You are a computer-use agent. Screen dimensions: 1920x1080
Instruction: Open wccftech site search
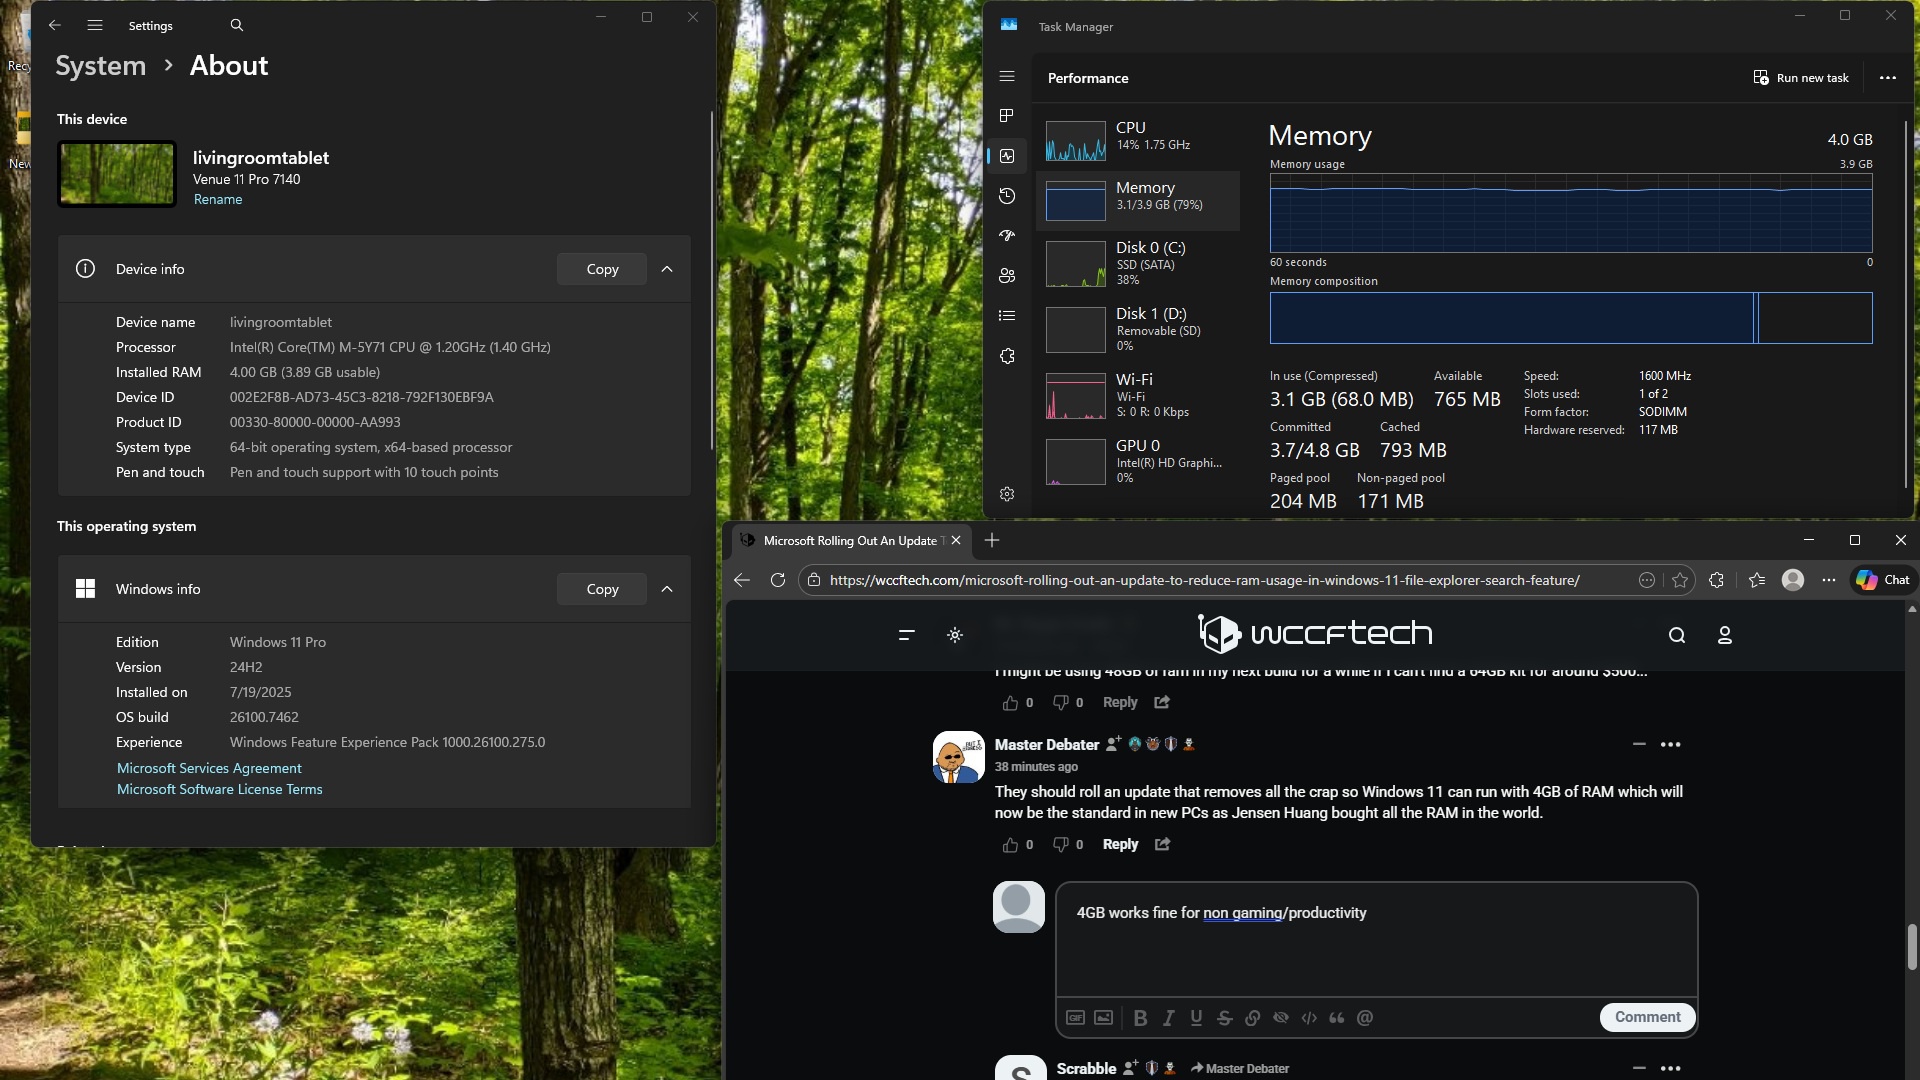[x=1677, y=635]
